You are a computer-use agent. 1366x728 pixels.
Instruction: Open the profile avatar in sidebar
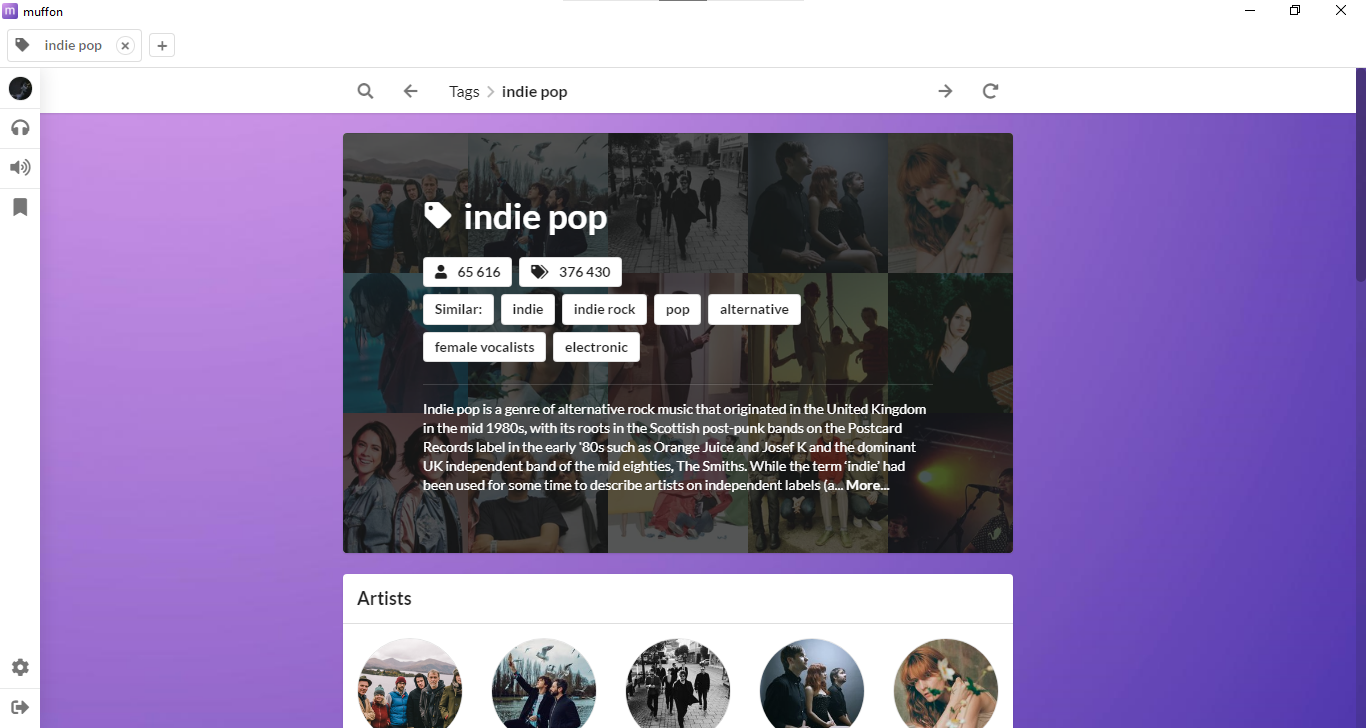pyautogui.click(x=20, y=89)
